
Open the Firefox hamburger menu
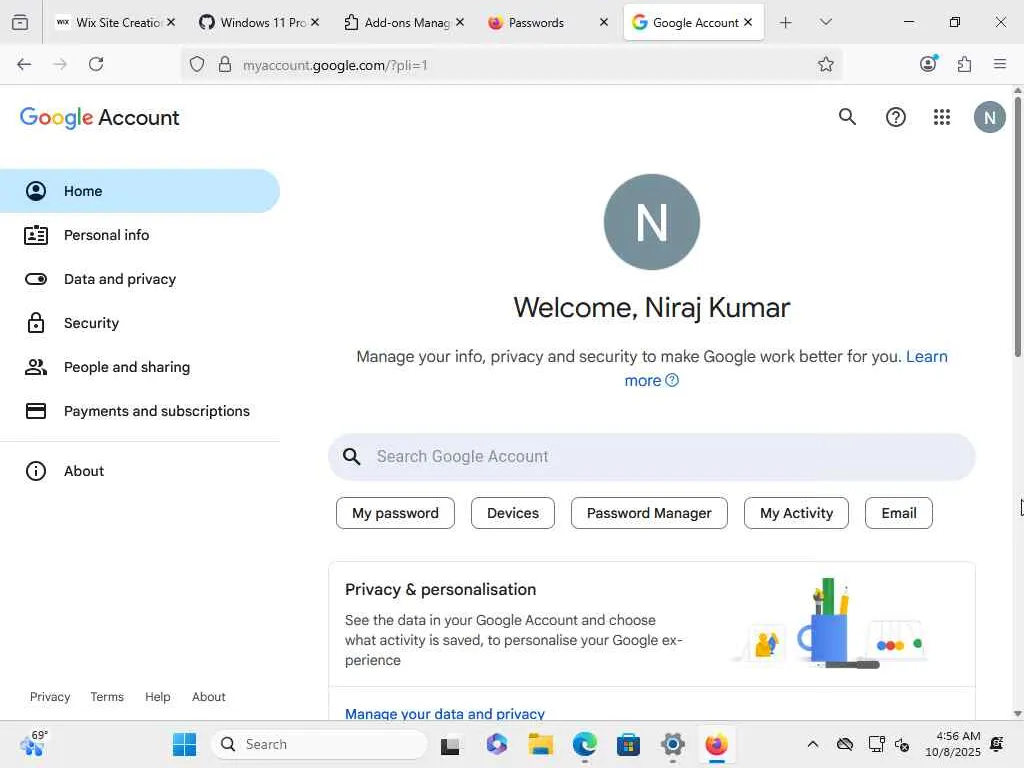pyautogui.click(x=999, y=64)
